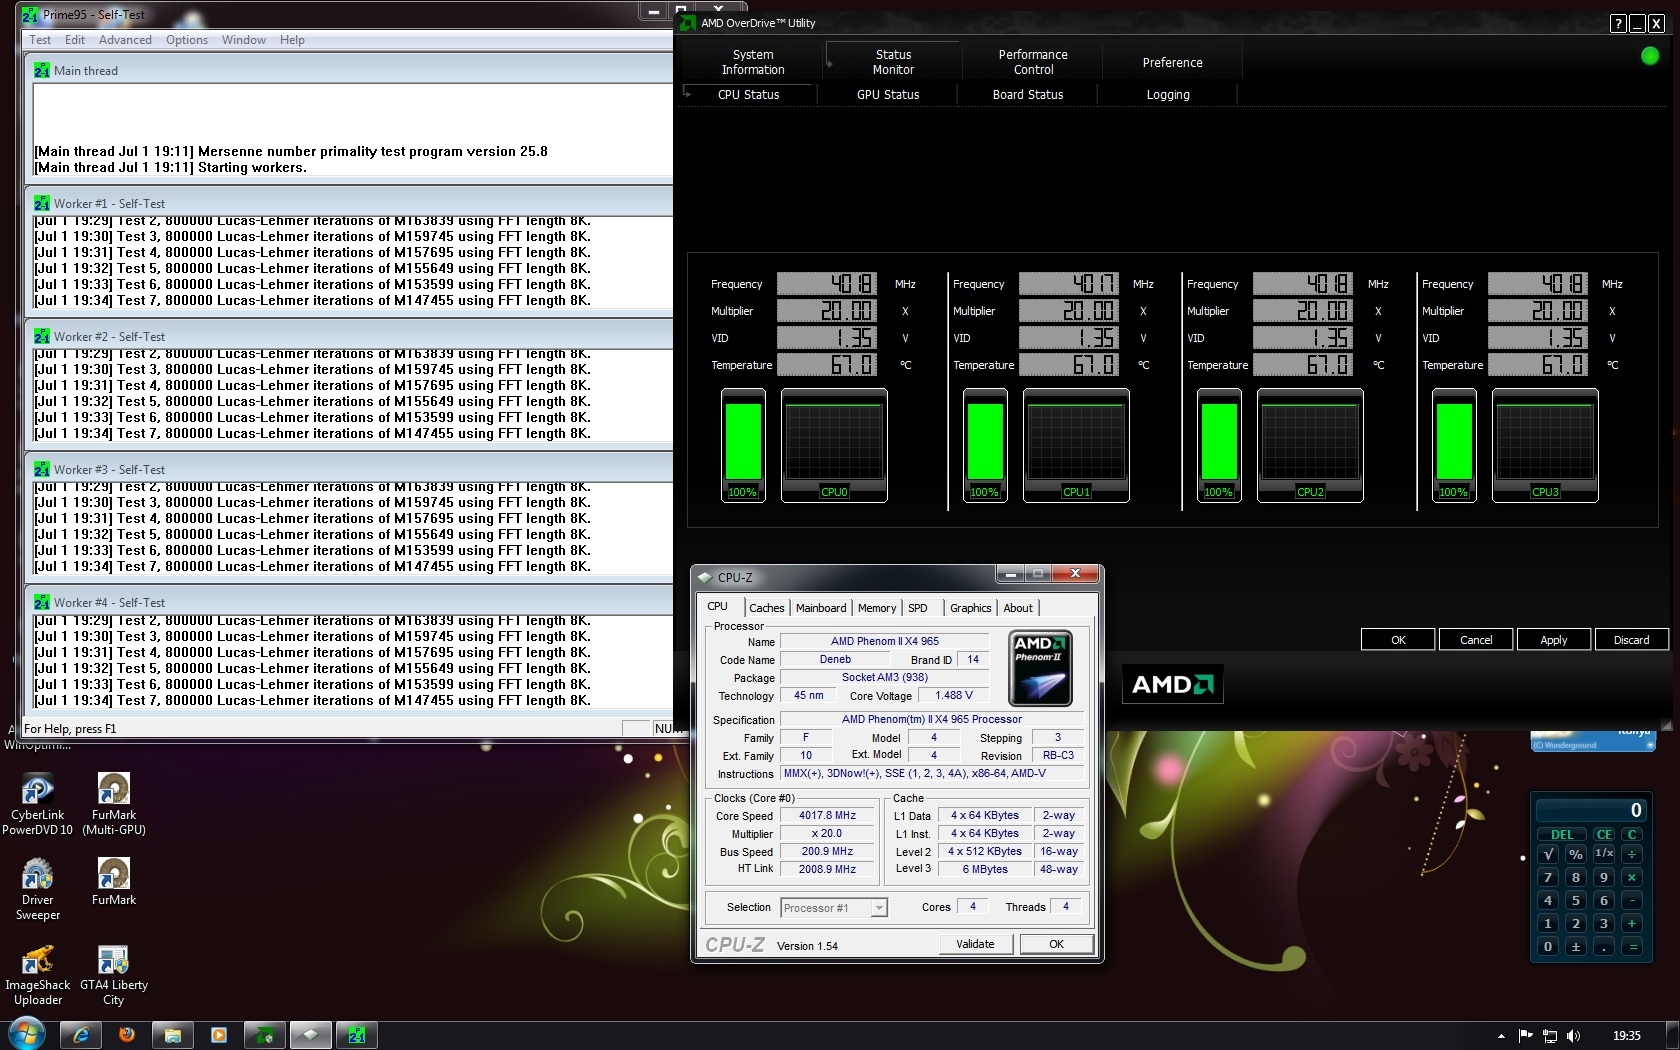The height and width of the screenshot is (1050, 1680).
Task: Click the Validate button in CPU-Z
Action: pyautogui.click(x=975, y=944)
